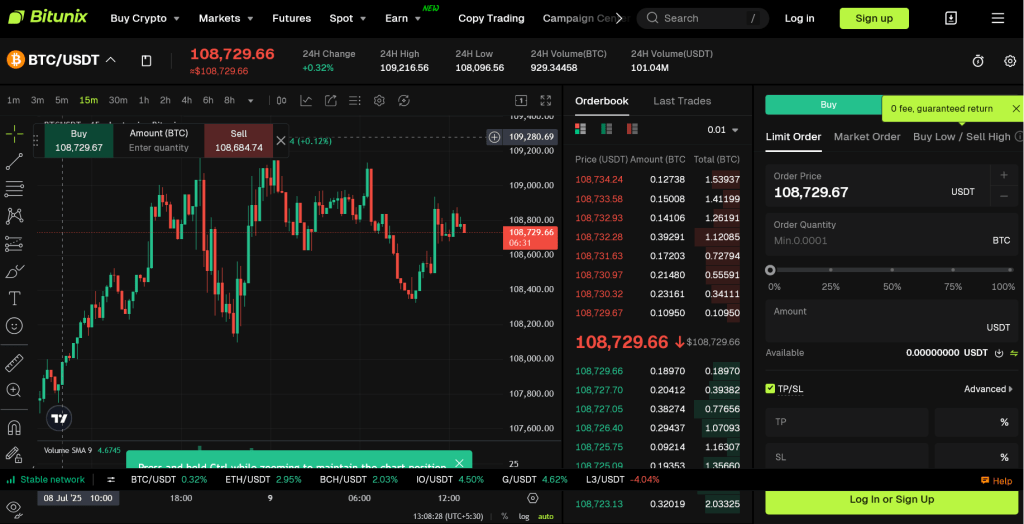Image resolution: width=1024 pixels, height=524 pixels.
Task: Show more navigation items with right arrow
Action: pos(618,18)
